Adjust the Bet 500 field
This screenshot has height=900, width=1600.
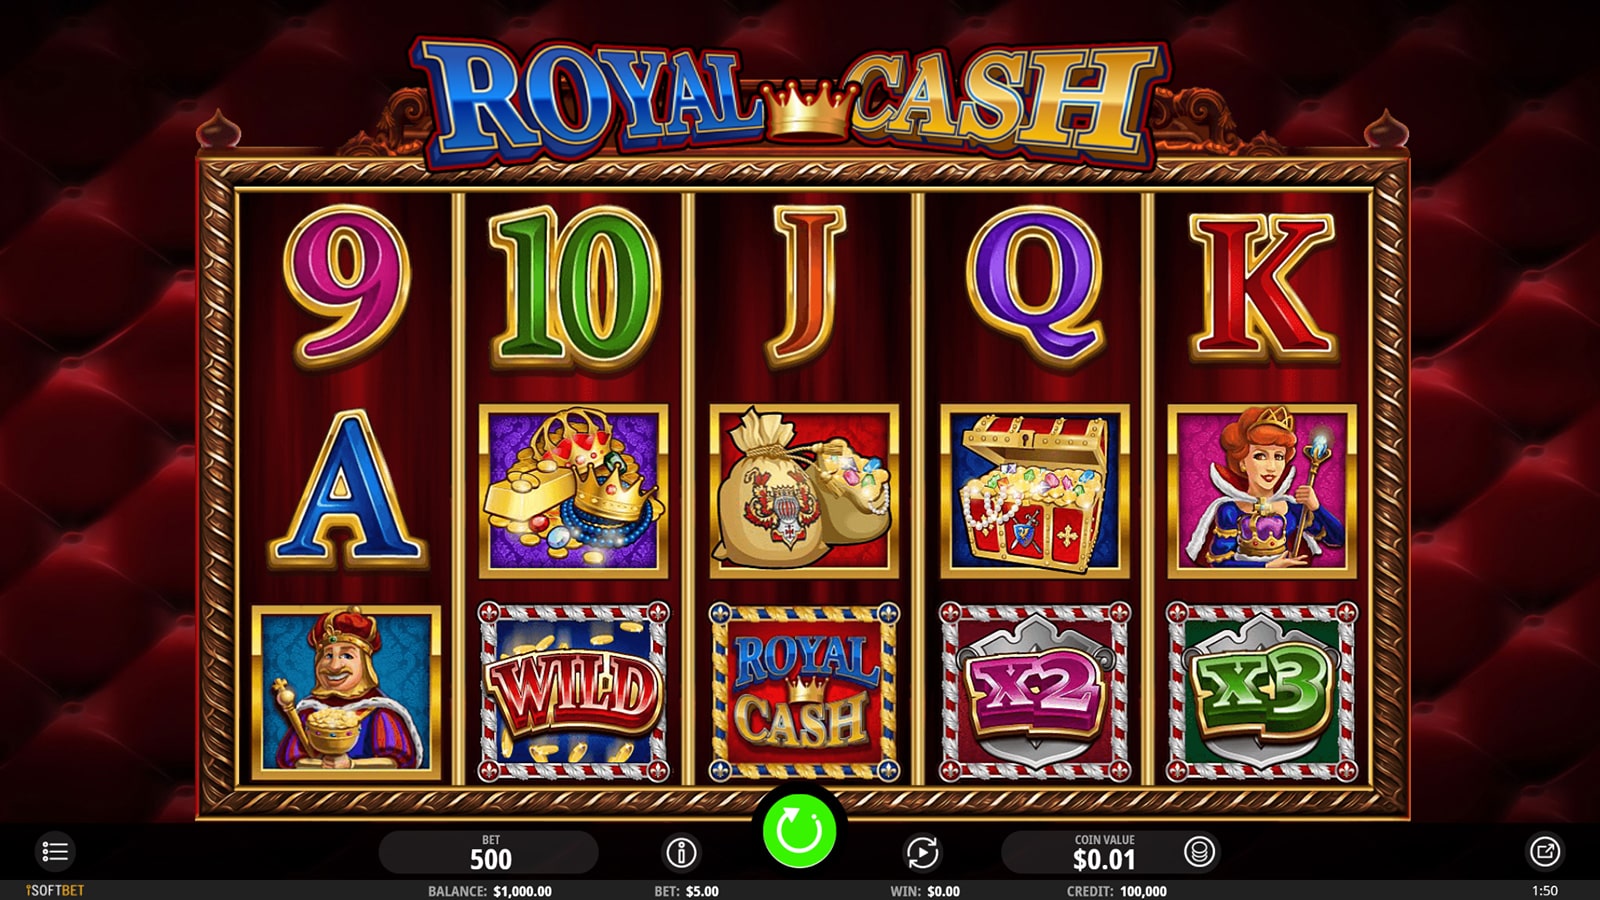(x=489, y=852)
